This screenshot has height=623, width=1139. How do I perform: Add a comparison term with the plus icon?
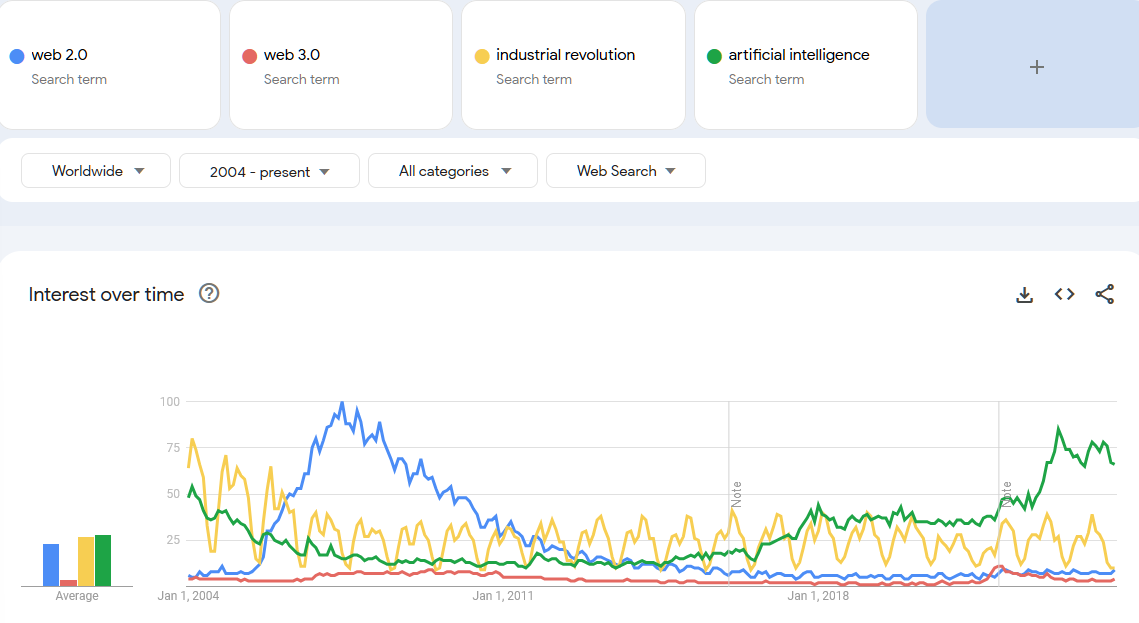[1036, 67]
